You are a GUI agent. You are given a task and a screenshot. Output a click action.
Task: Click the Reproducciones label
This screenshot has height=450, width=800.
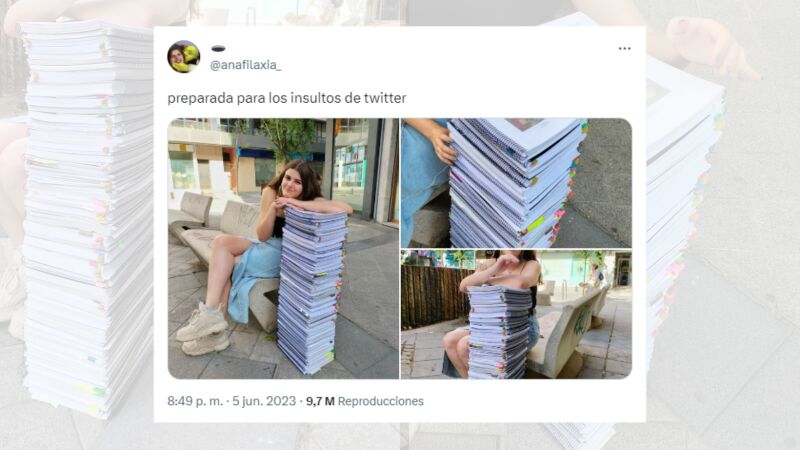[381, 402]
